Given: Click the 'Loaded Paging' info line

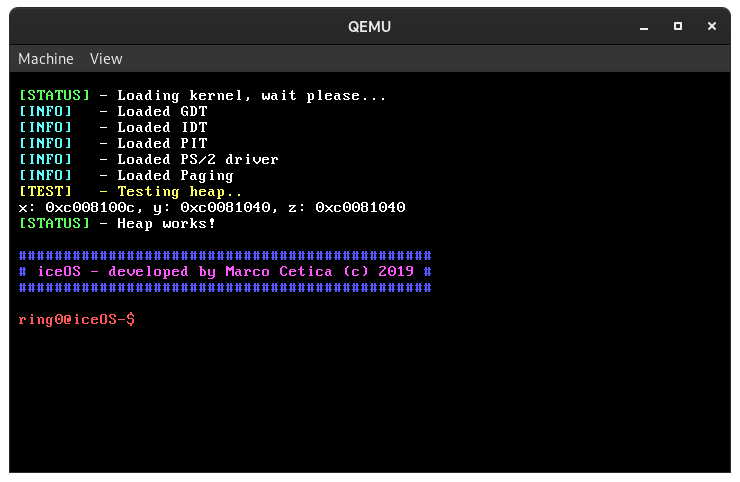Looking at the screenshot, I should coord(175,176).
